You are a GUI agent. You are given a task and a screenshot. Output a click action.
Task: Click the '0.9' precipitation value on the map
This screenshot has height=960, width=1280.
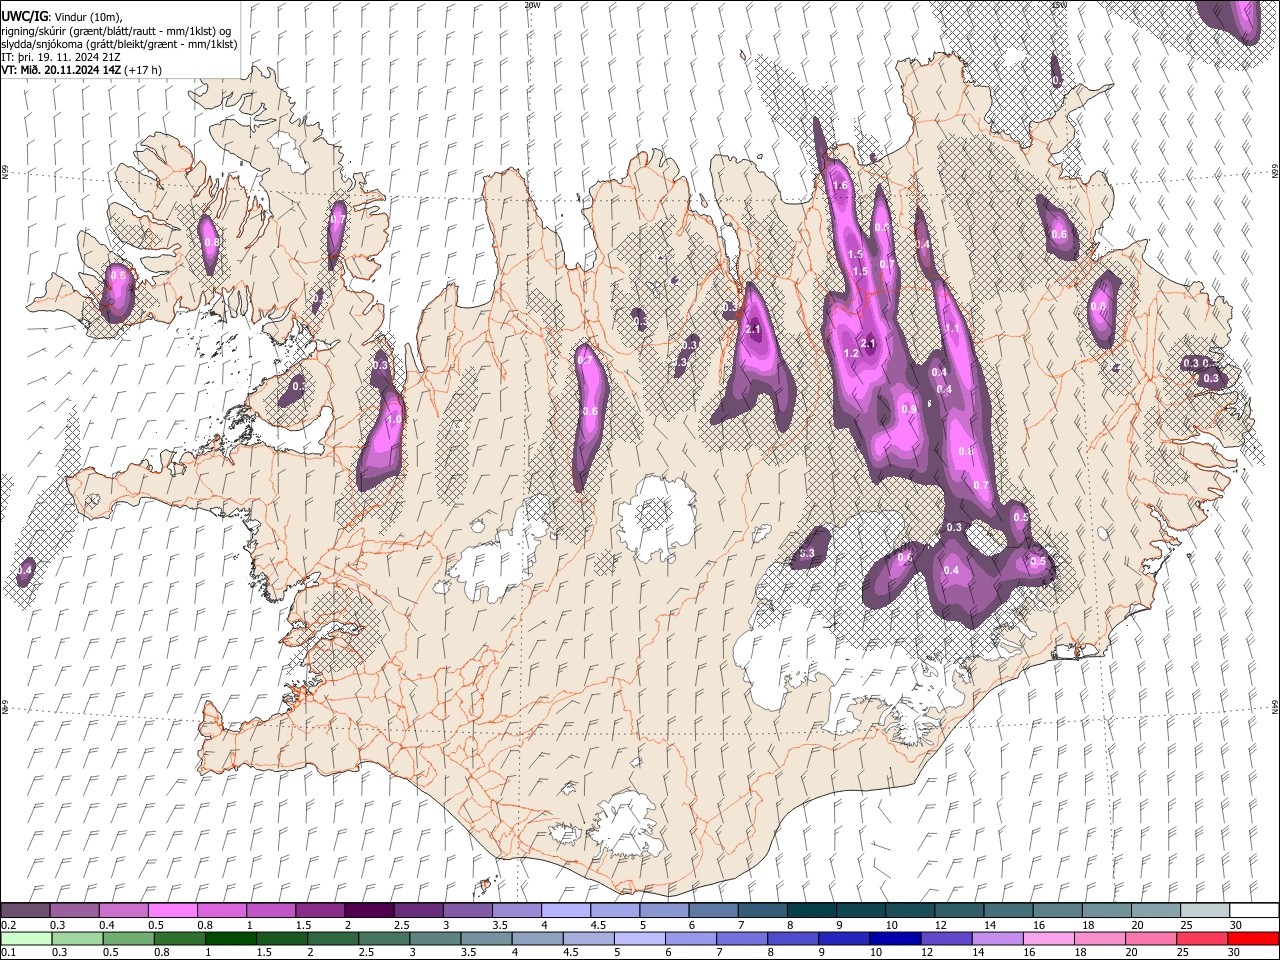[x=909, y=409]
